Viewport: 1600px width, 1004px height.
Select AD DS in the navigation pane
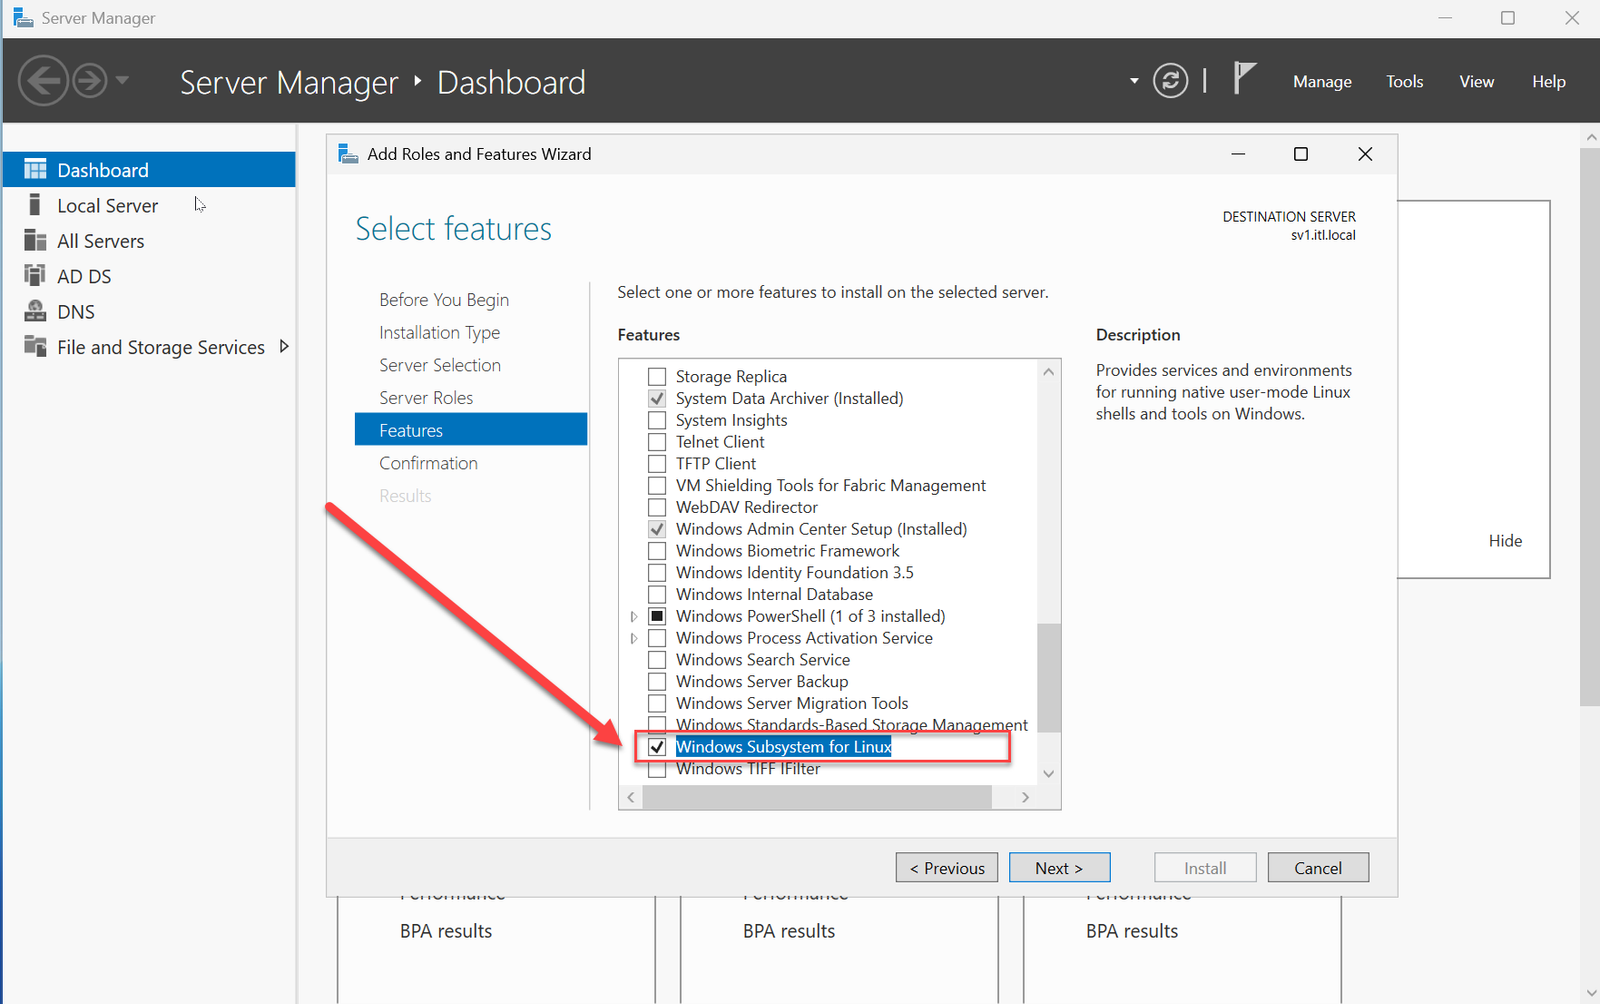pyautogui.click(x=84, y=275)
